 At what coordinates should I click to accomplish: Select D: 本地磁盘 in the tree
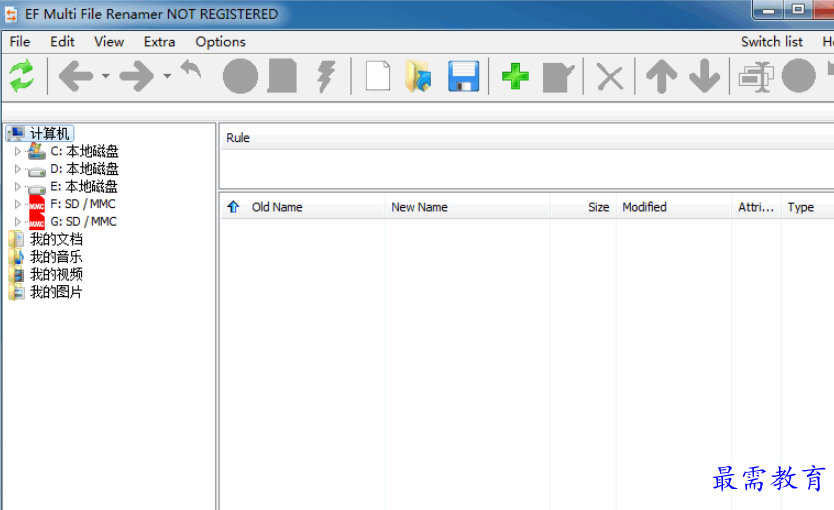pos(84,169)
